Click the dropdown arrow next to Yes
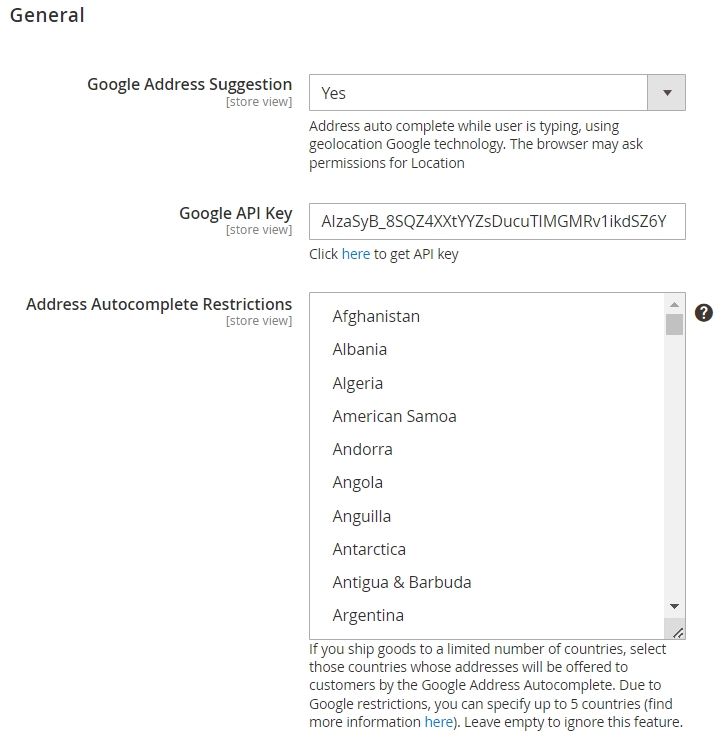 click(666, 93)
